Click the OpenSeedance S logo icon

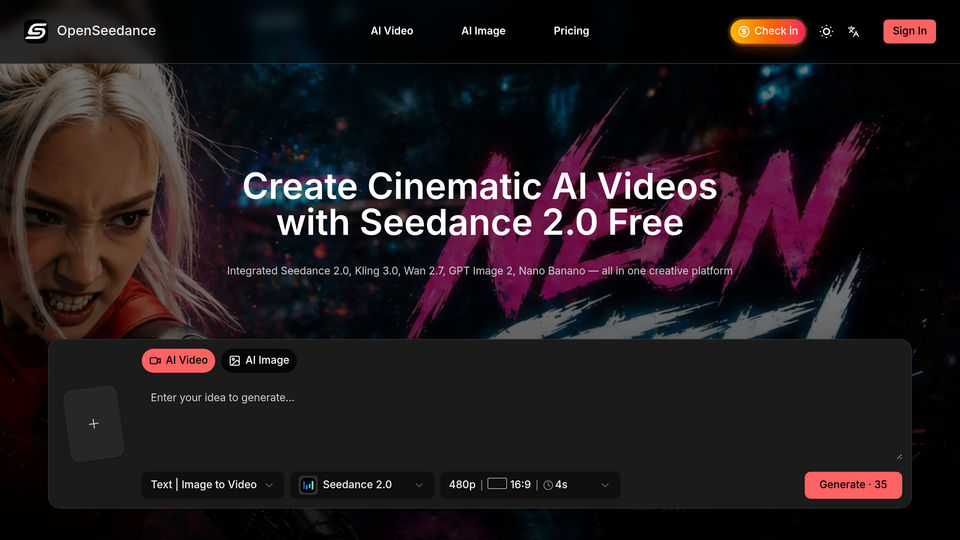click(36, 31)
